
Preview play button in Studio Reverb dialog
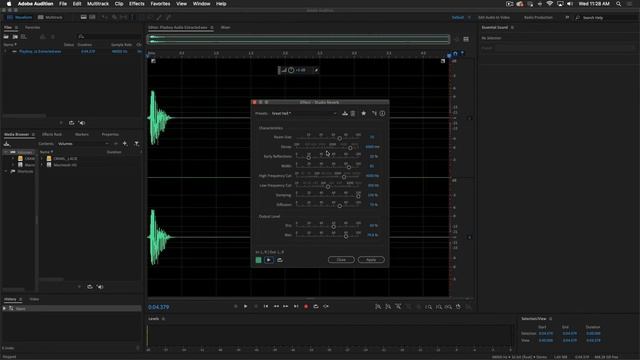[x=269, y=260]
